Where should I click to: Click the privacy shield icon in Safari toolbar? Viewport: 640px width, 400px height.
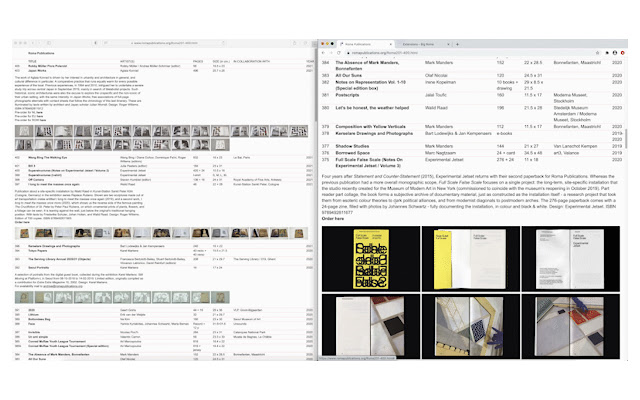pos(96,42)
